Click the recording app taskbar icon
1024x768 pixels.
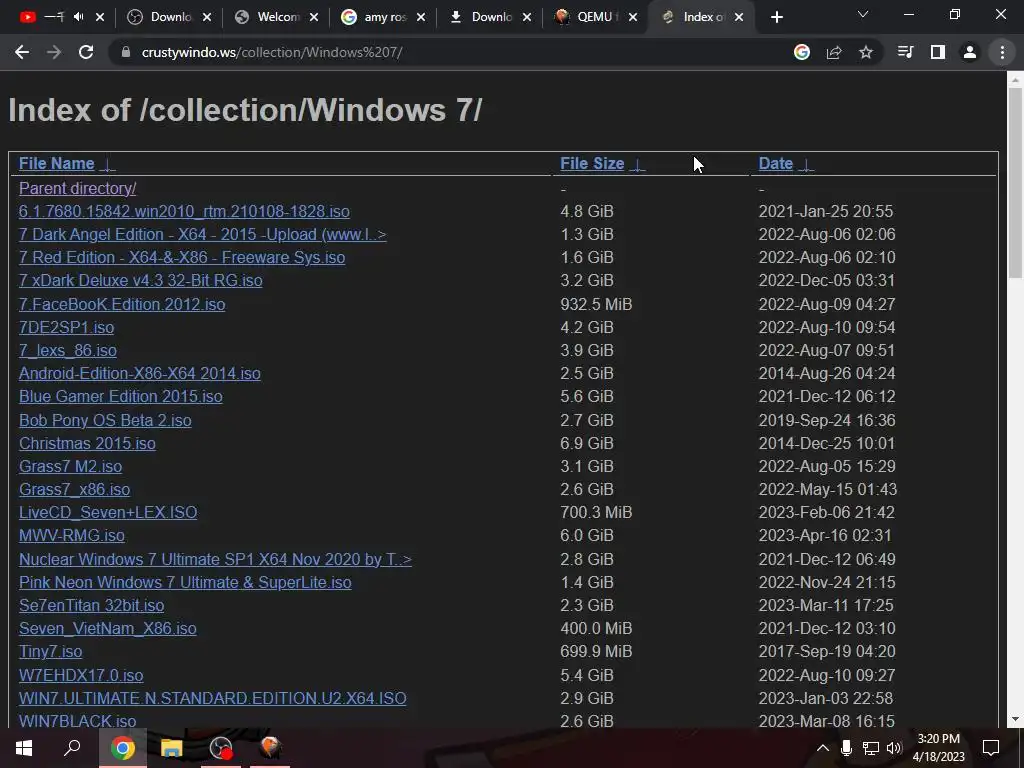tap(221, 748)
